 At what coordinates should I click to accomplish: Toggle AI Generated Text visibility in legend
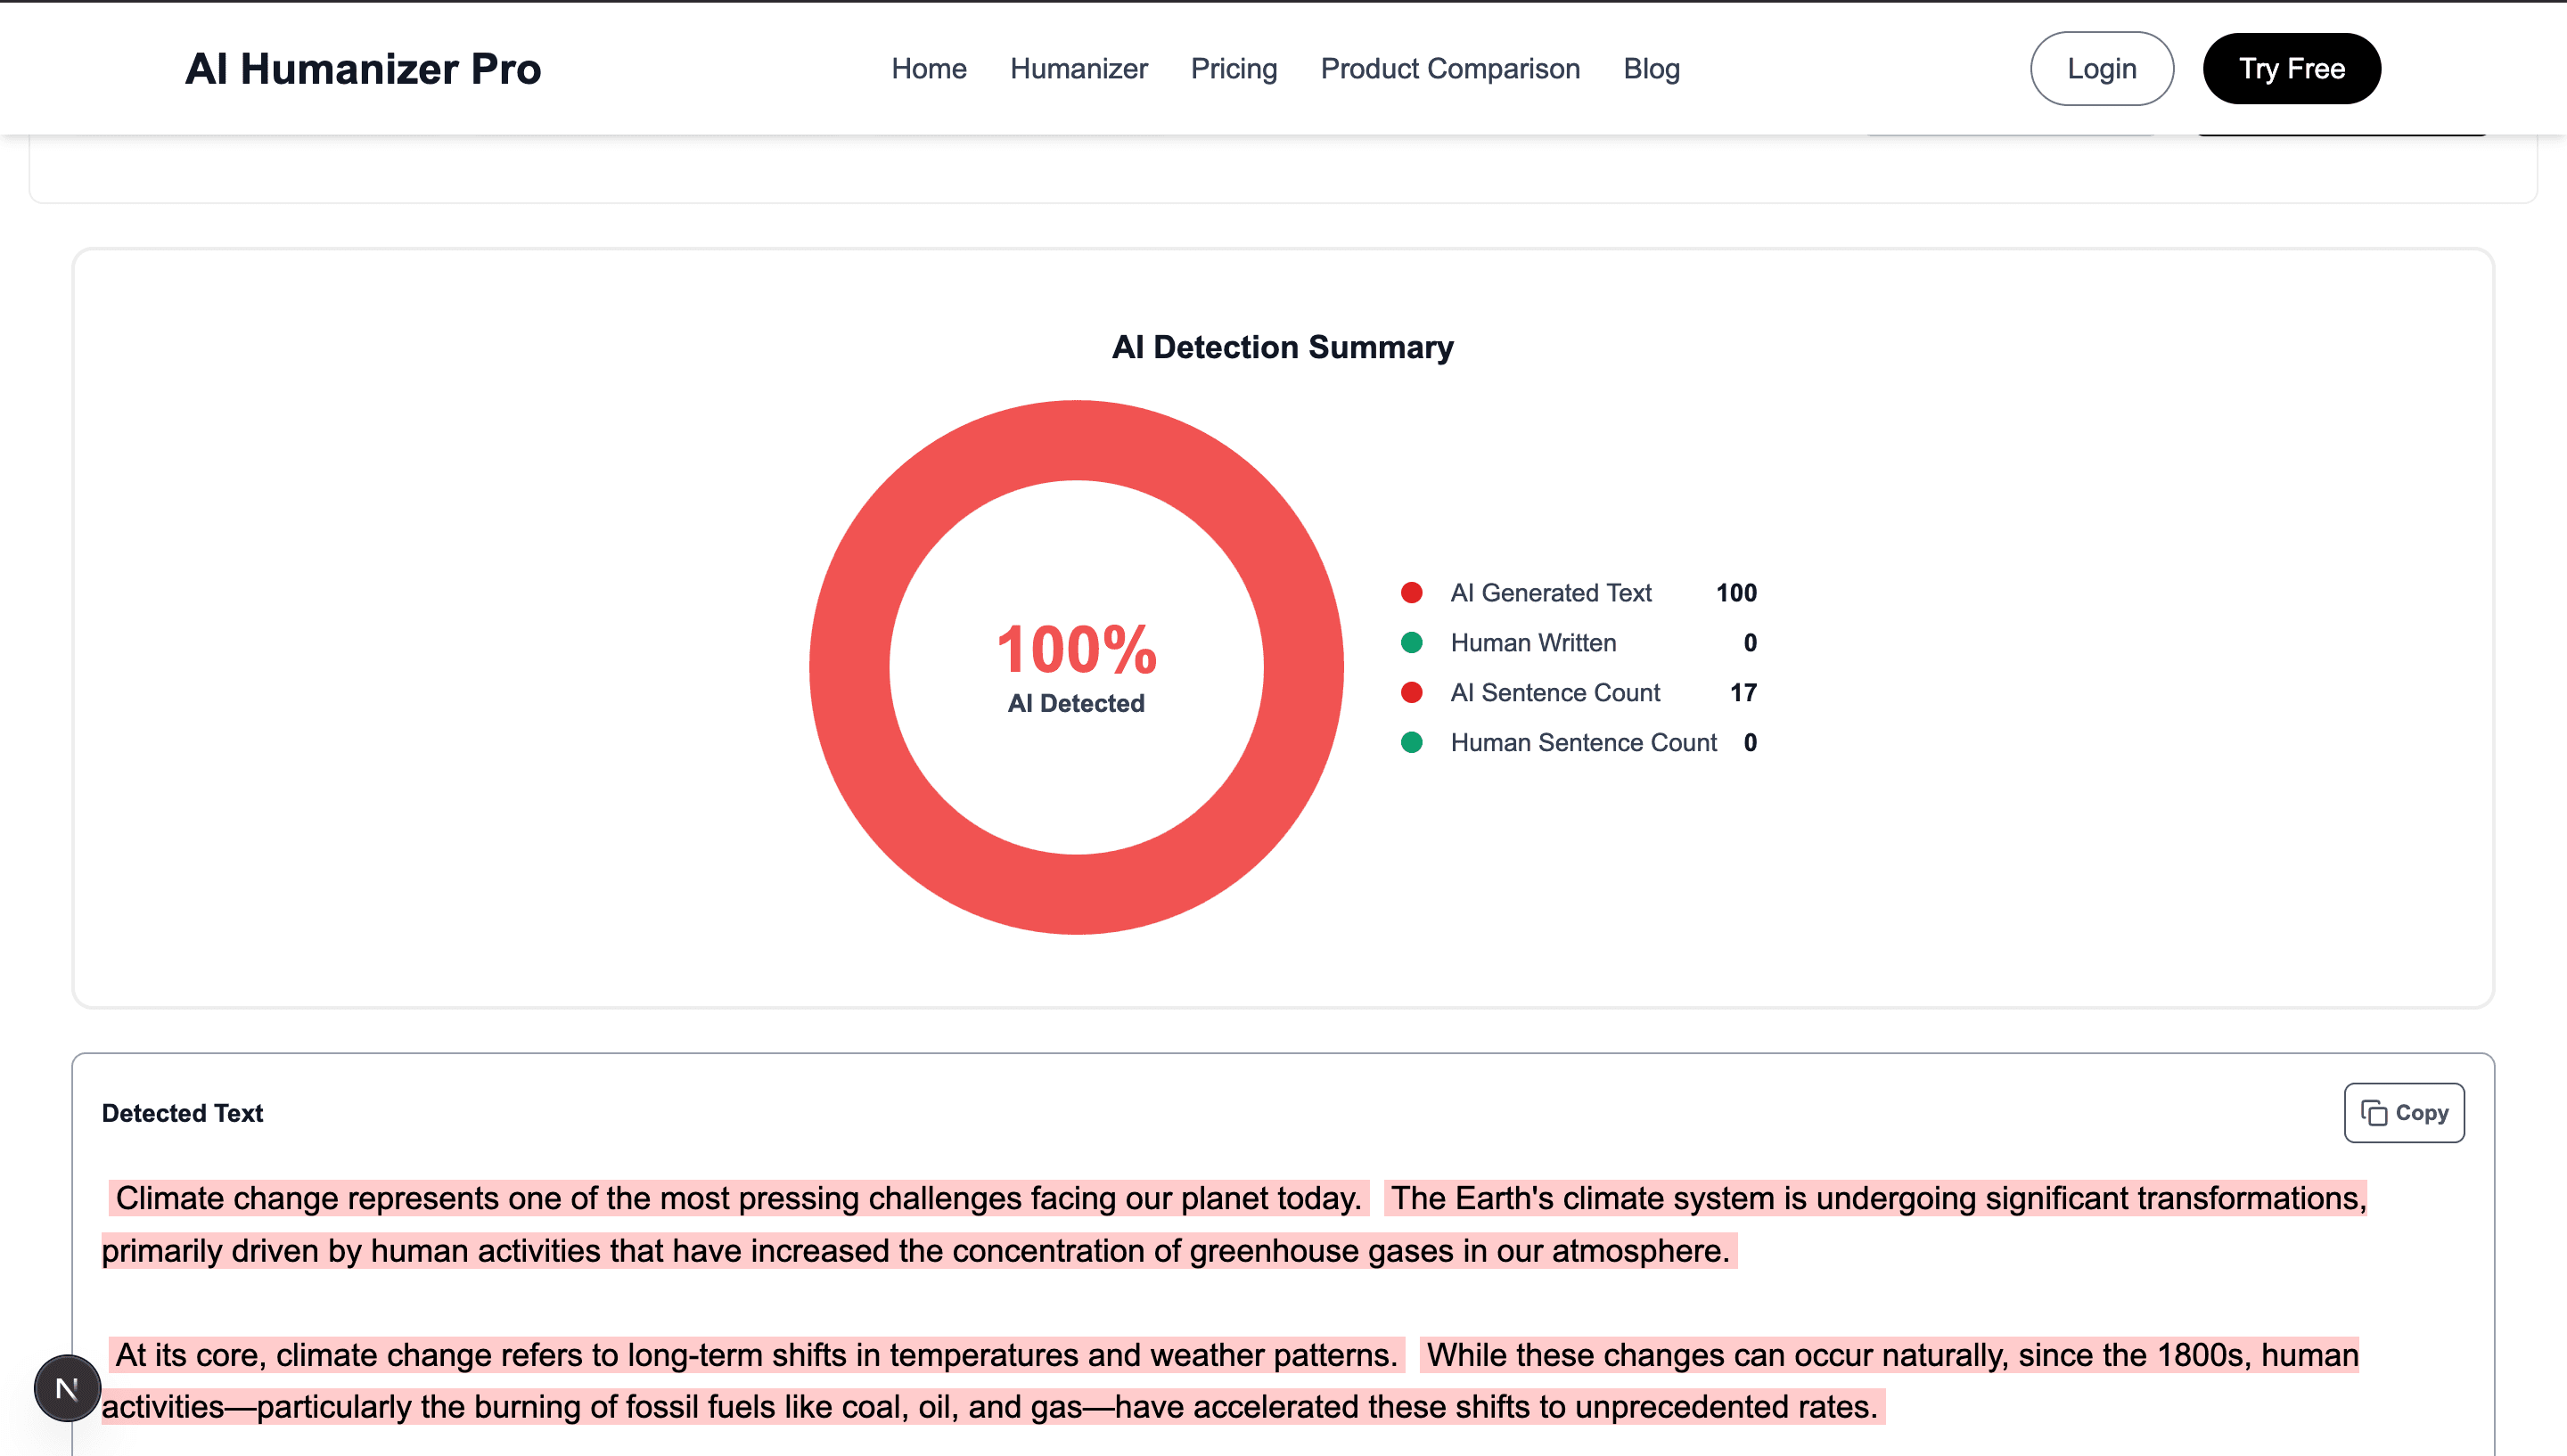(x=1551, y=592)
